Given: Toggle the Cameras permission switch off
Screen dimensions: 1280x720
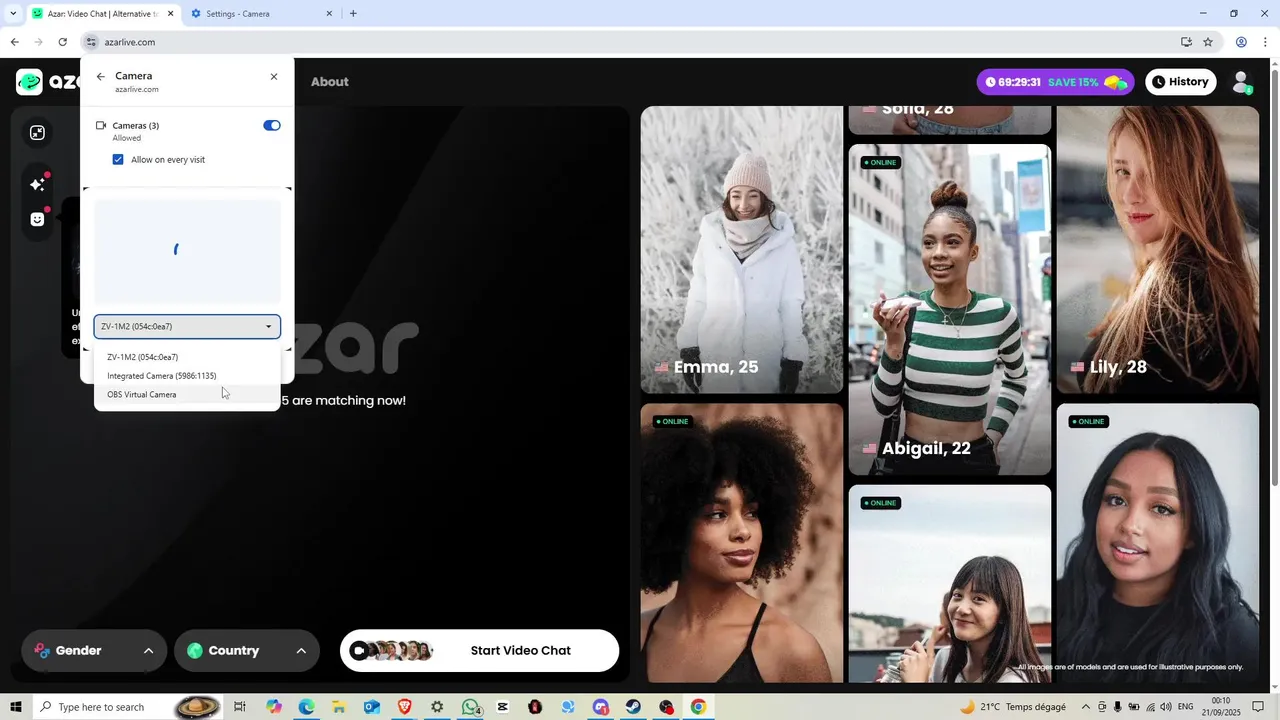Looking at the screenshot, I should 272,125.
